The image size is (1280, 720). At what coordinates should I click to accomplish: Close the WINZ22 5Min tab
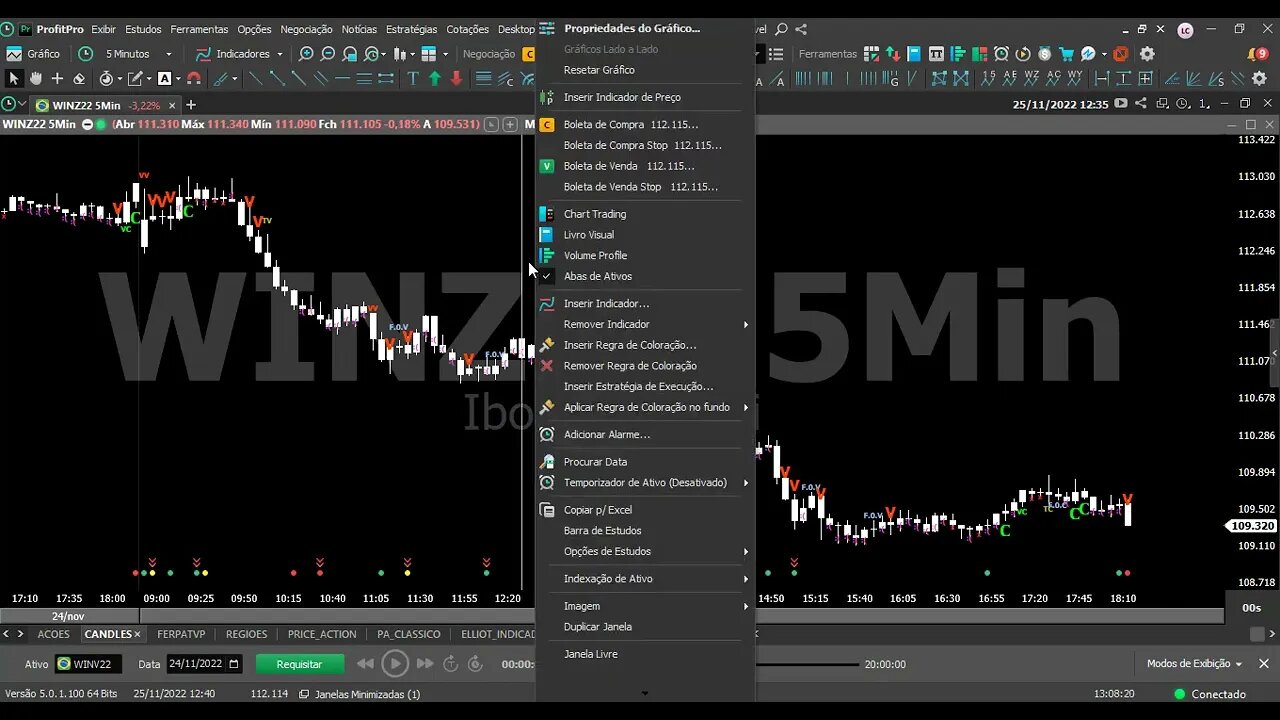pyautogui.click(x=172, y=105)
